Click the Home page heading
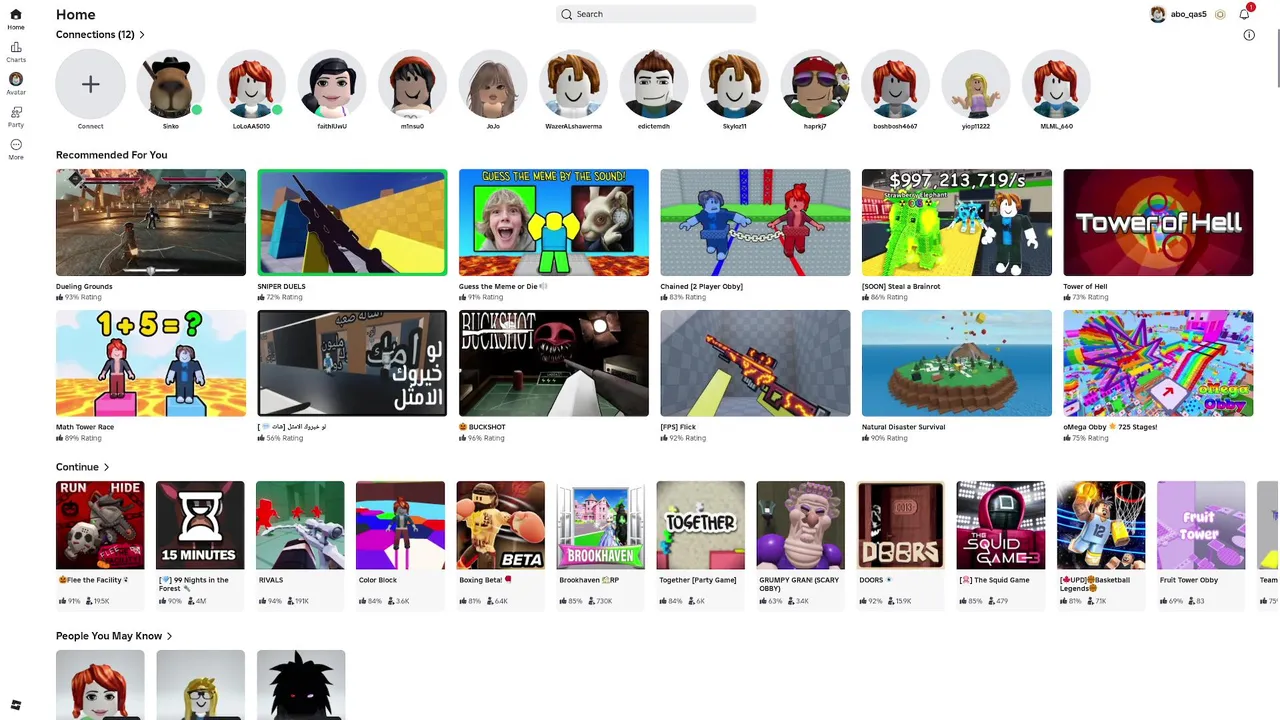Screen dimensions: 1280x720 [x=76, y=14]
